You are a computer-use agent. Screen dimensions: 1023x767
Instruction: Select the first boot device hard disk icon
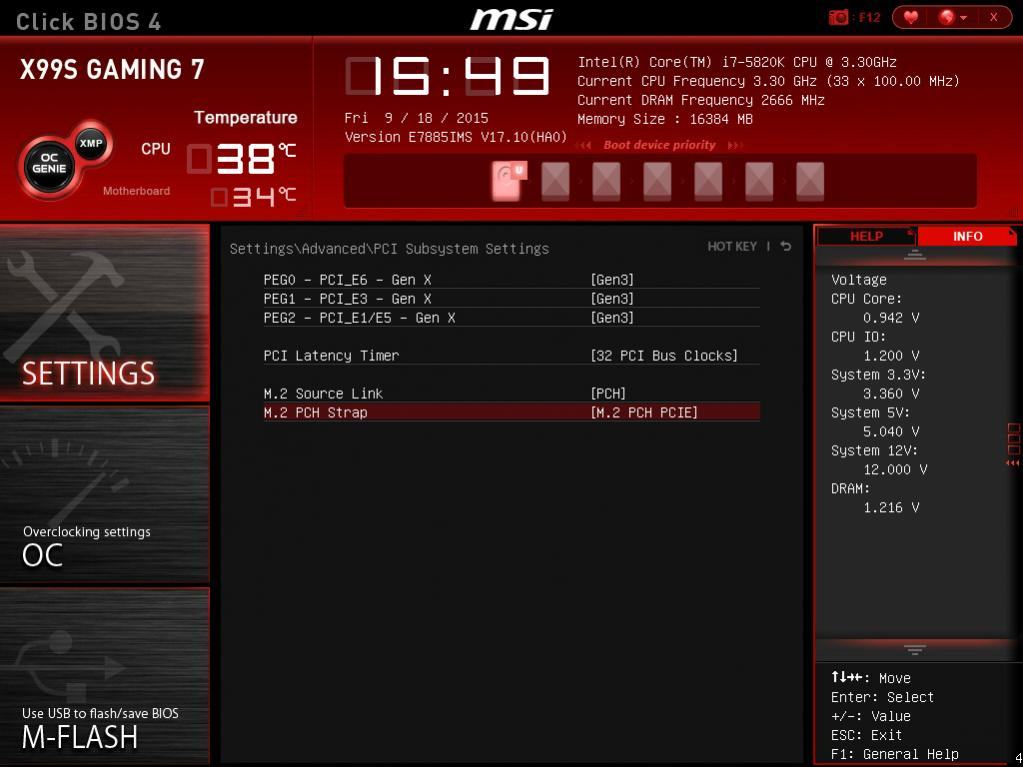pos(508,181)
